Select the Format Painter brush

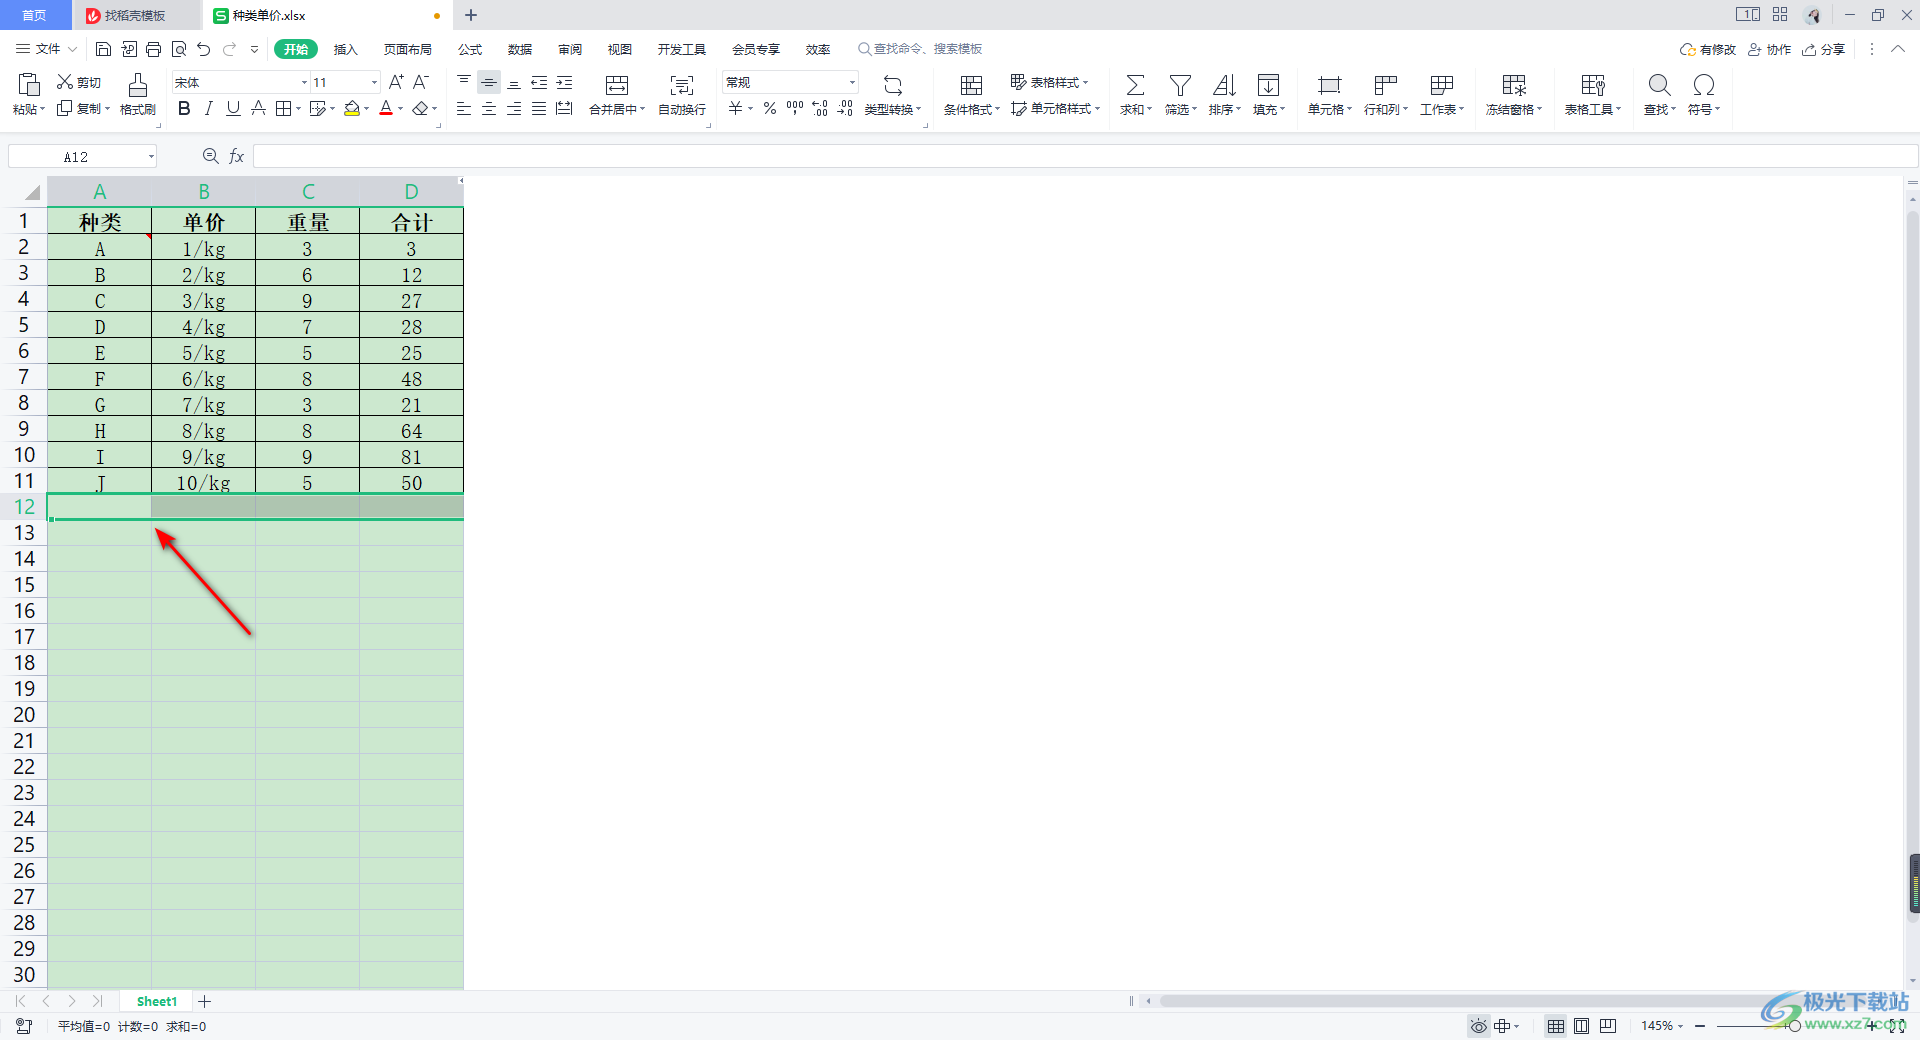(138, 95)
